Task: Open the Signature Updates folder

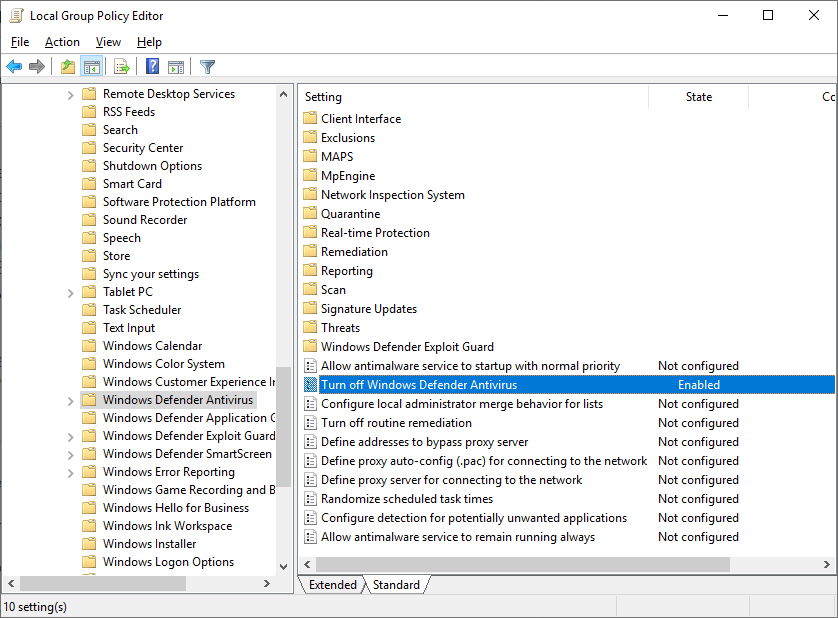Action: [x=369, y=308]
